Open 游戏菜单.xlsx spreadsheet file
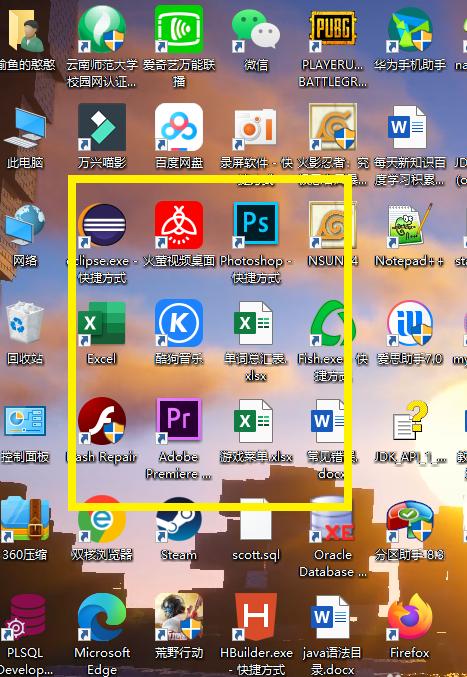The width and height of the screenshot is (467, 677). 254,421
